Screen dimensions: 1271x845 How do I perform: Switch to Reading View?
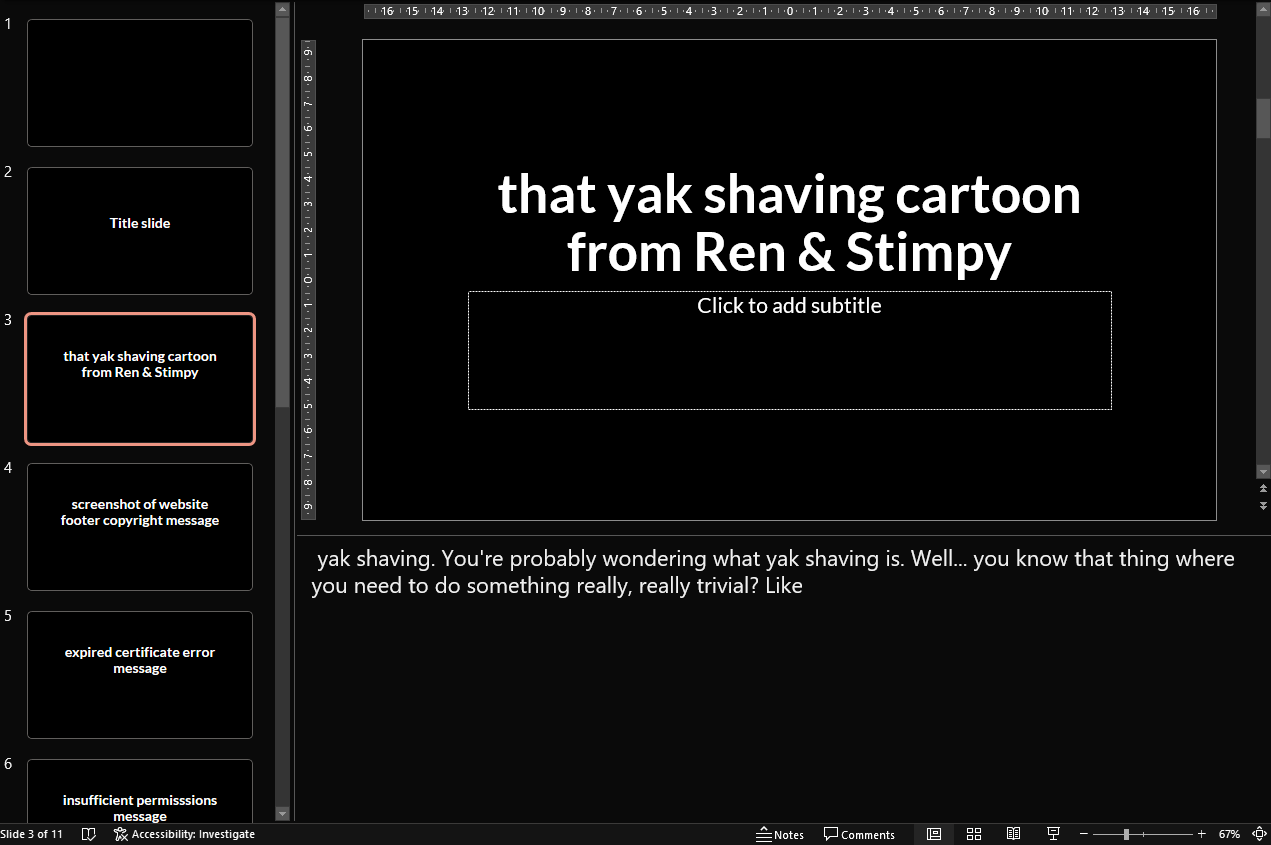click(1013, 834)
